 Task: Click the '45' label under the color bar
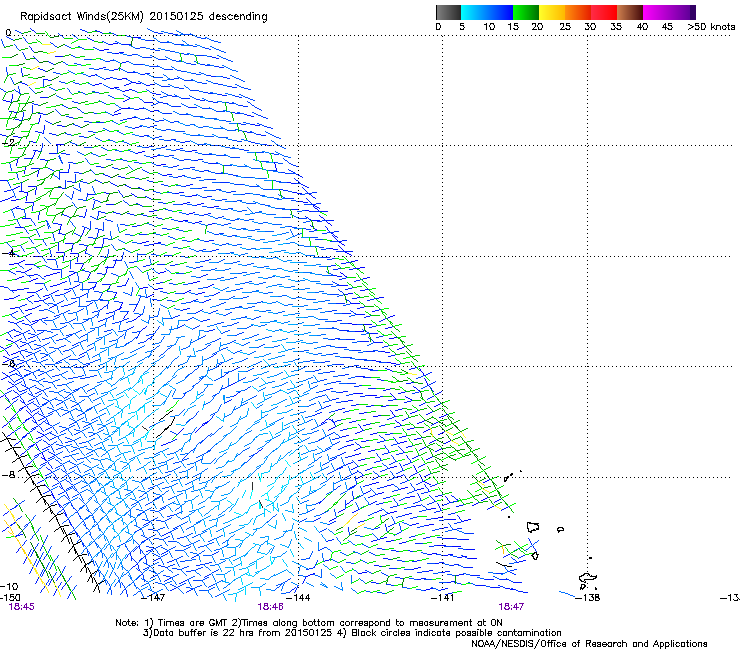coord(667,27)
